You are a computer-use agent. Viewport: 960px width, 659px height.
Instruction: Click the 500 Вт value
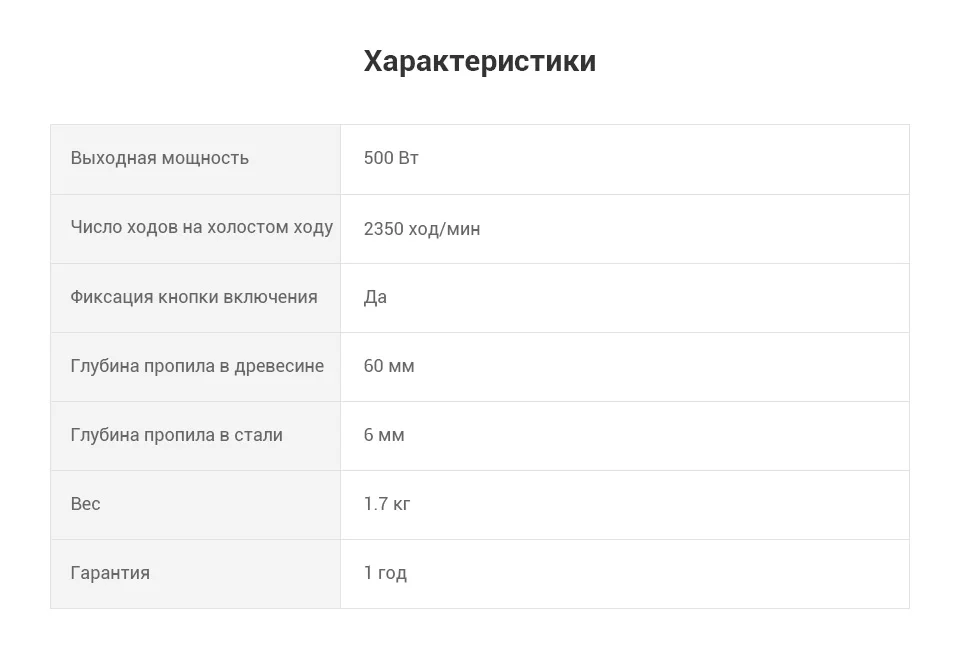coord(391,158)
